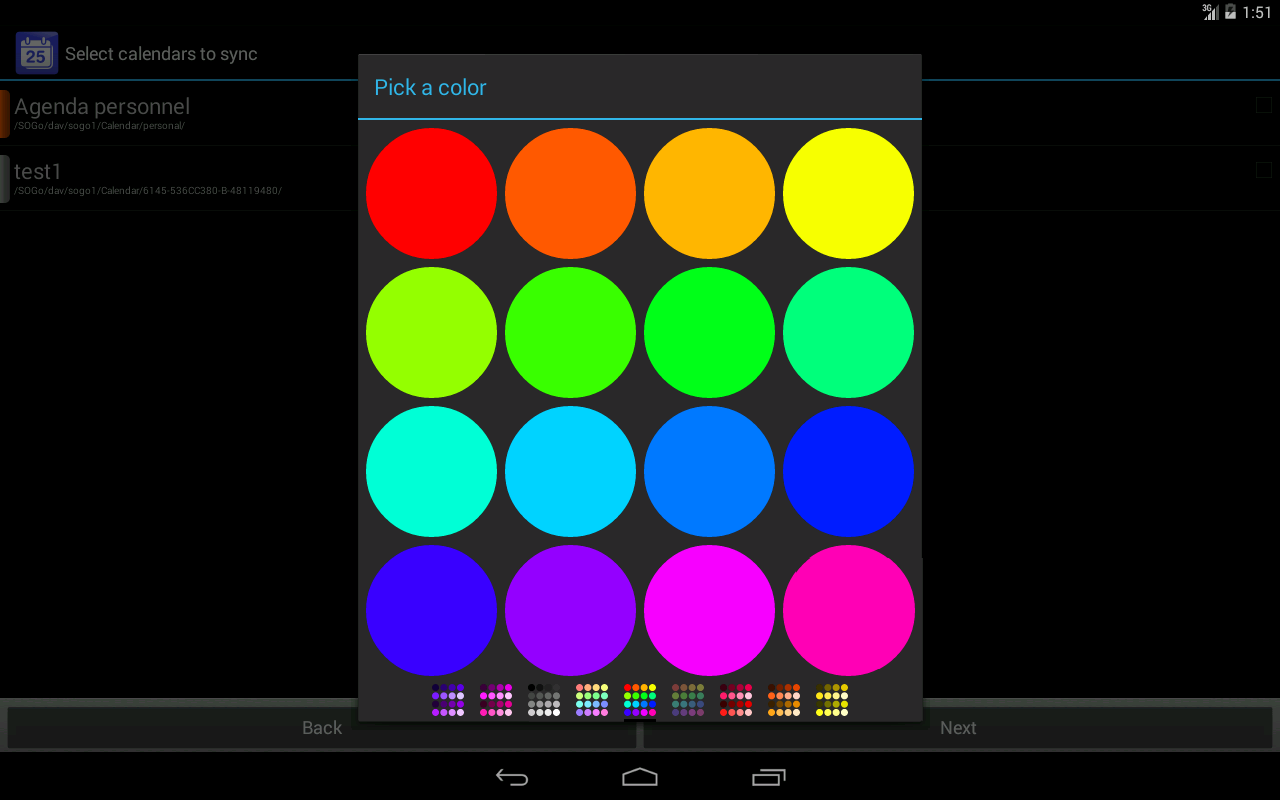Select the pure green color circle
The height and width of the screenshot is (800, 1280).
point(709,332)
